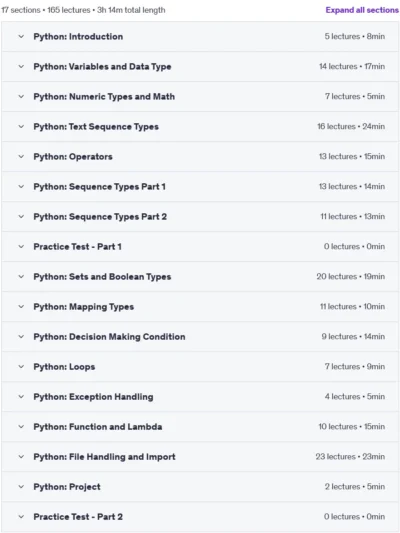Expand the Python: Project chevron
The width and height of the screenshot is (400, 533).
tap(21, 487)
